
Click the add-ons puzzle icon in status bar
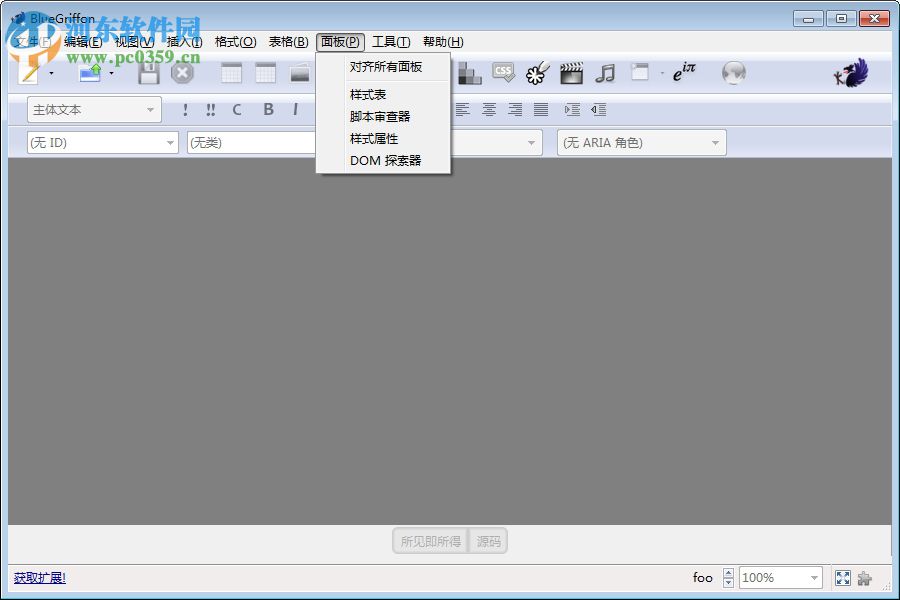click(865, 577)
